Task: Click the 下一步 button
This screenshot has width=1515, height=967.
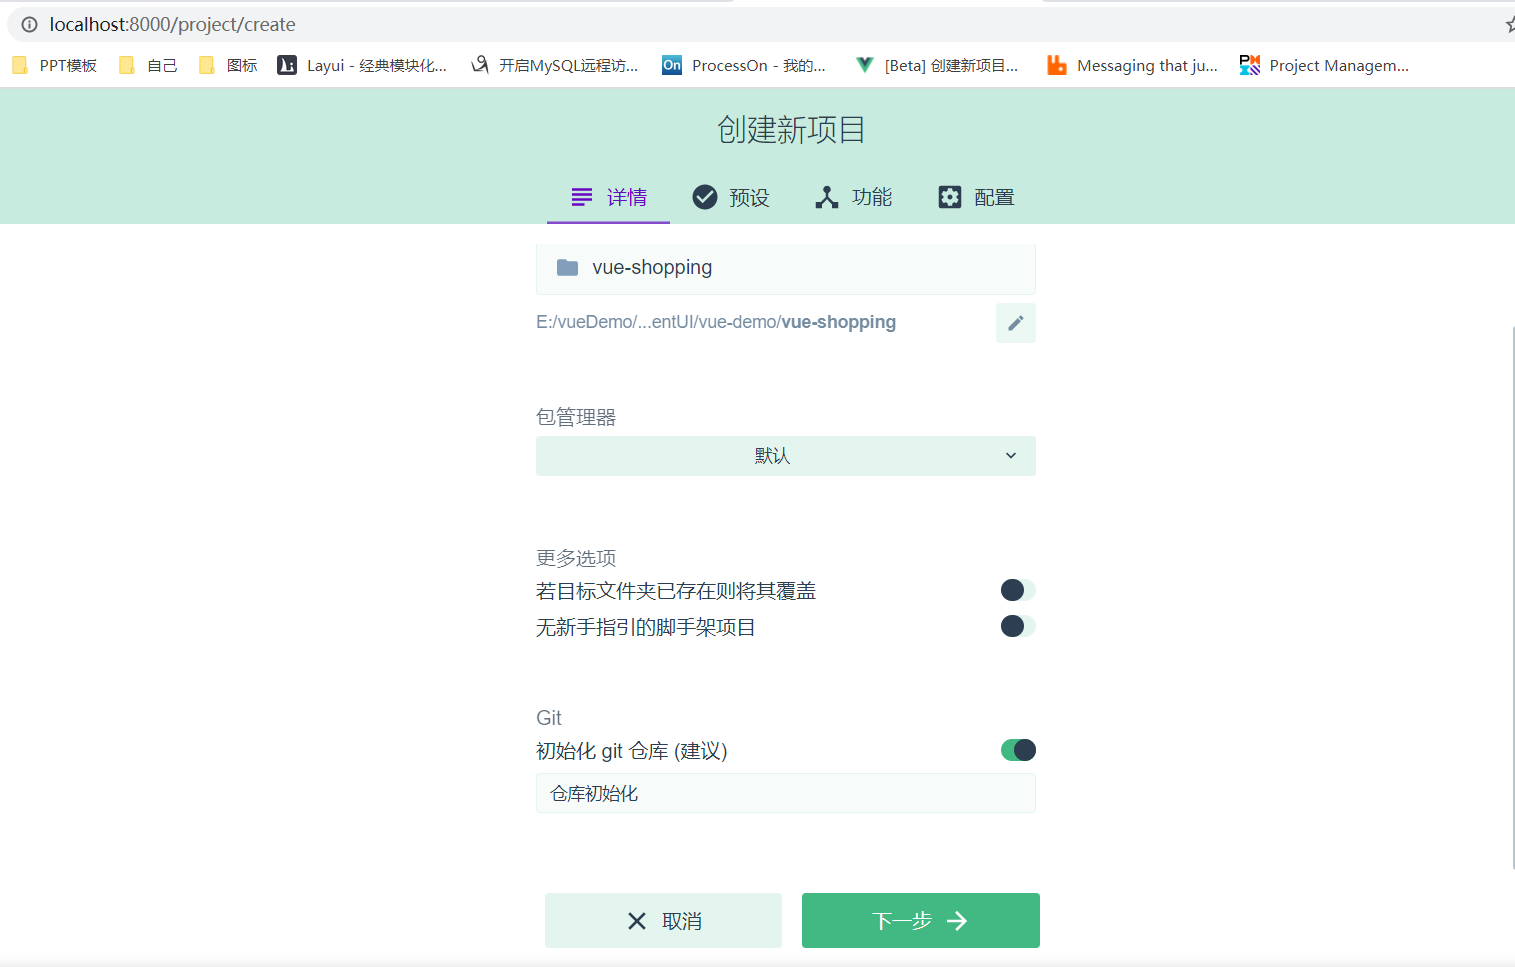Action: [x=920, y=920]
